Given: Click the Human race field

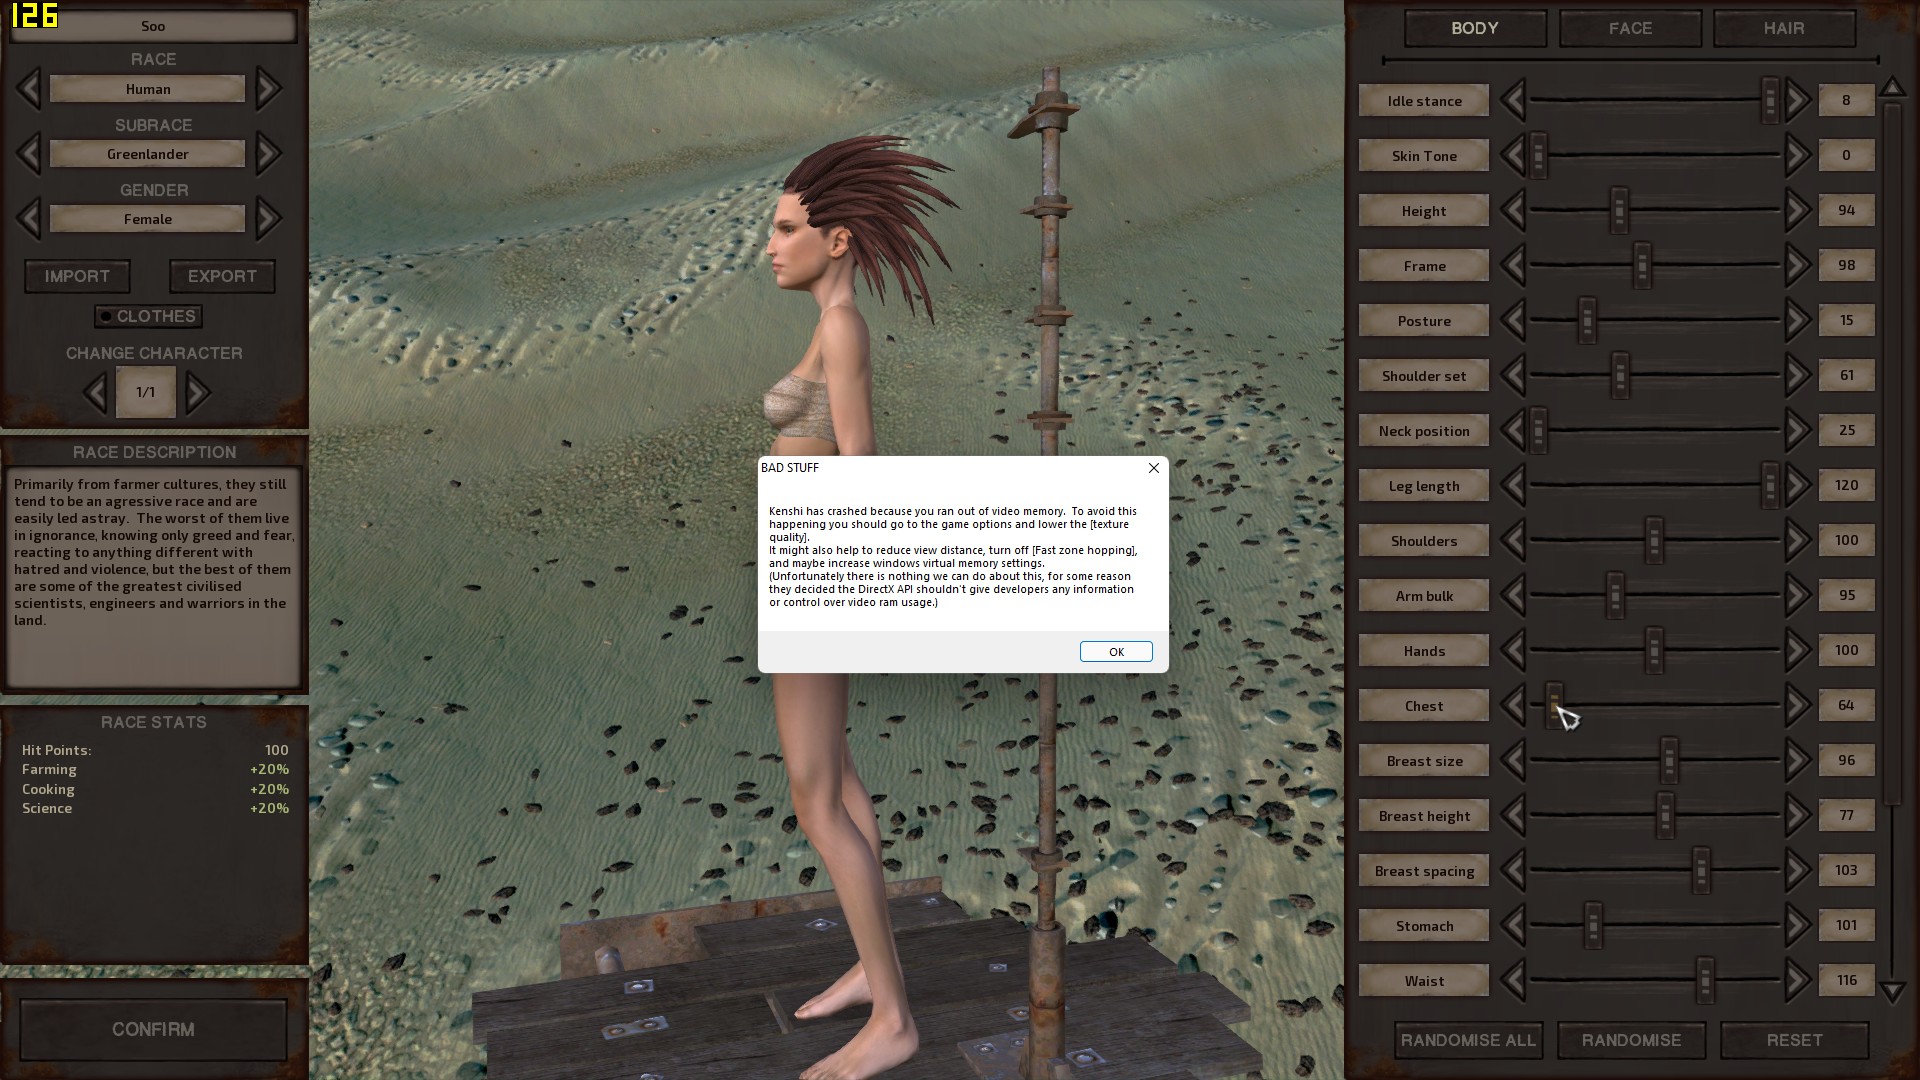Looking at the screenshot, I should click(x=148, y=89).
